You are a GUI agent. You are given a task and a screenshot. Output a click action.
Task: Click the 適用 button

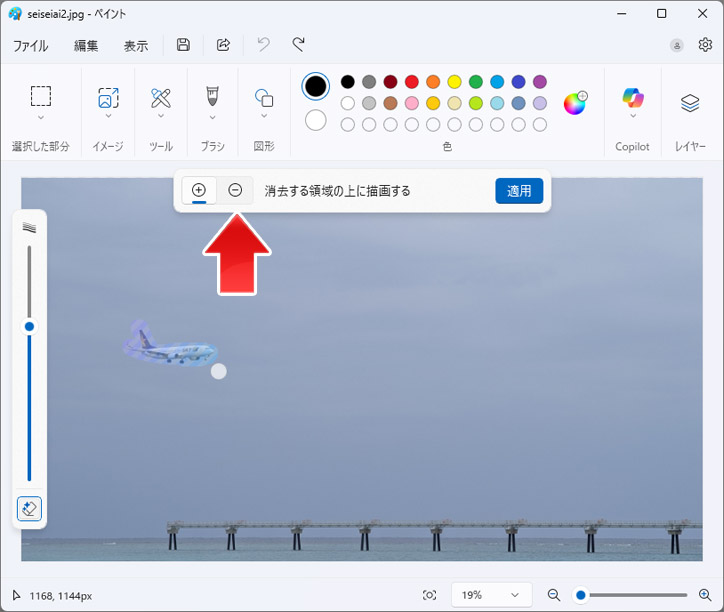click(519, 191)
